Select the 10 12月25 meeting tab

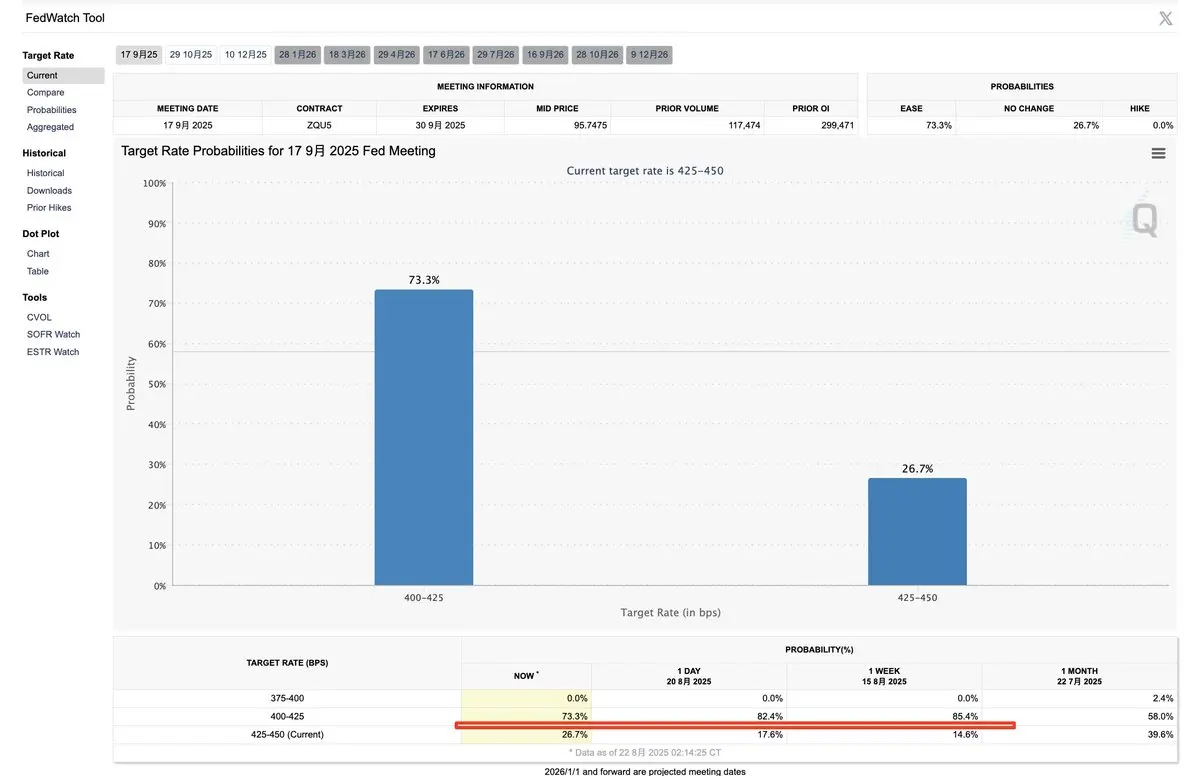coord(246,55)
